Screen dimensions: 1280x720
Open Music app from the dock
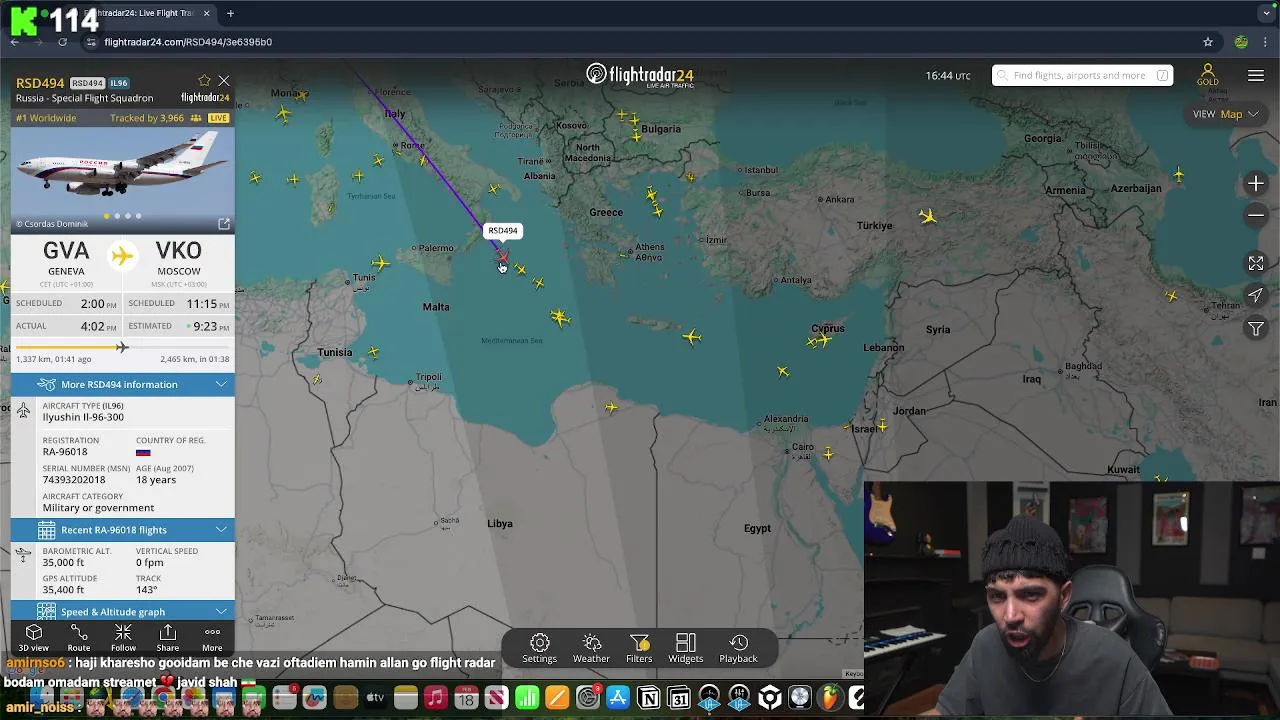(x=435, y=698)
